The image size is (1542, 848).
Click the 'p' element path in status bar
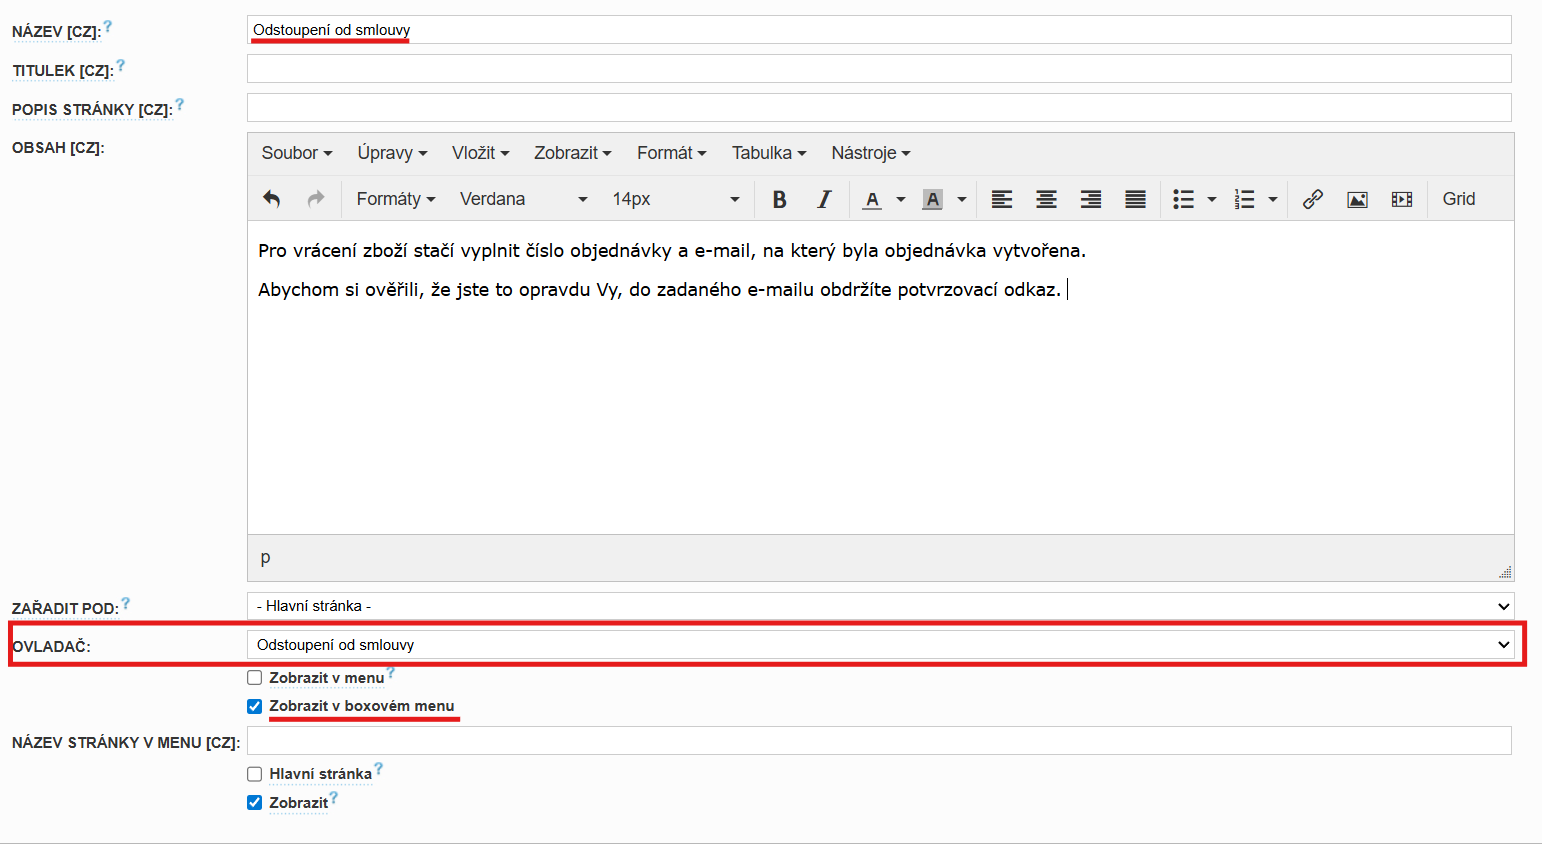coord(265,558)
